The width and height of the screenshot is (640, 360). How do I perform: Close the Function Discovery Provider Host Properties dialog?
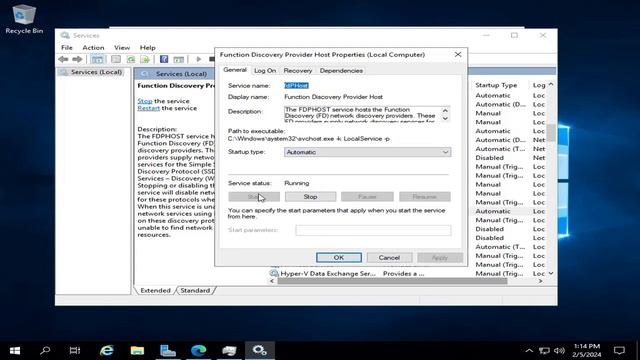click(458, 54)
